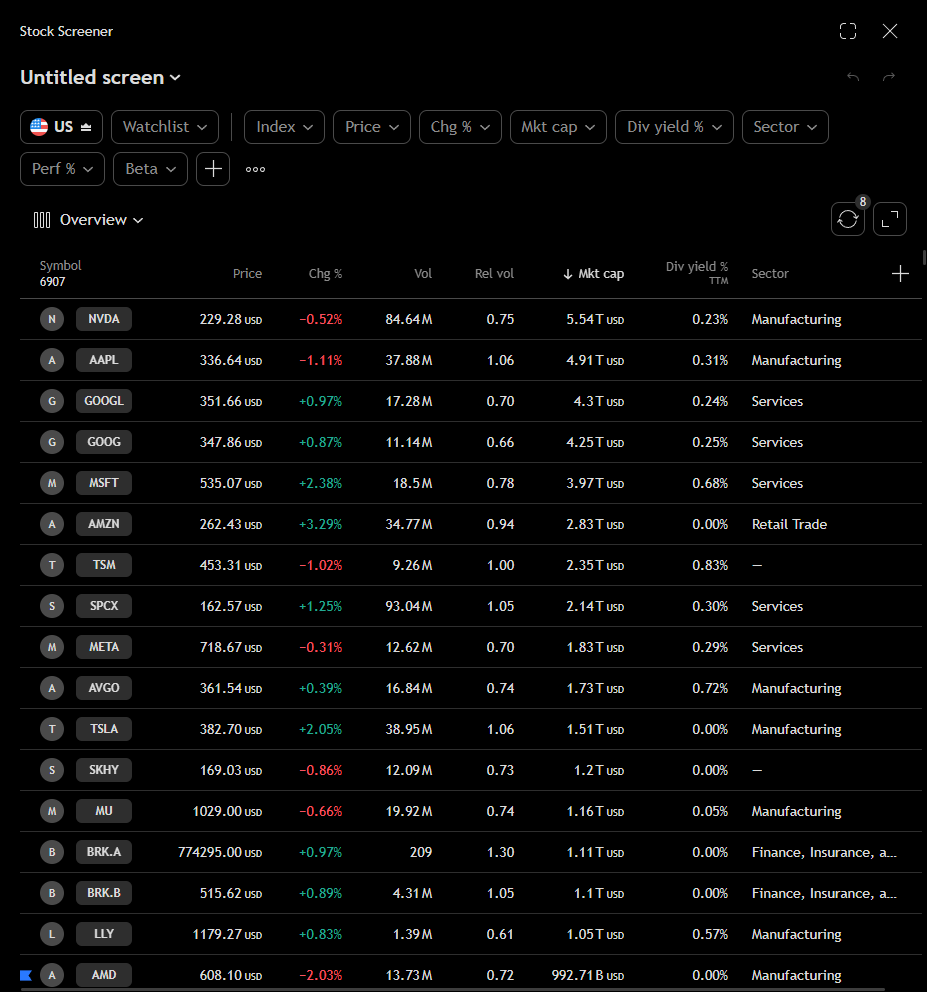
Task: Open the Watchlist filter dropdown
Action: [165, 127]
